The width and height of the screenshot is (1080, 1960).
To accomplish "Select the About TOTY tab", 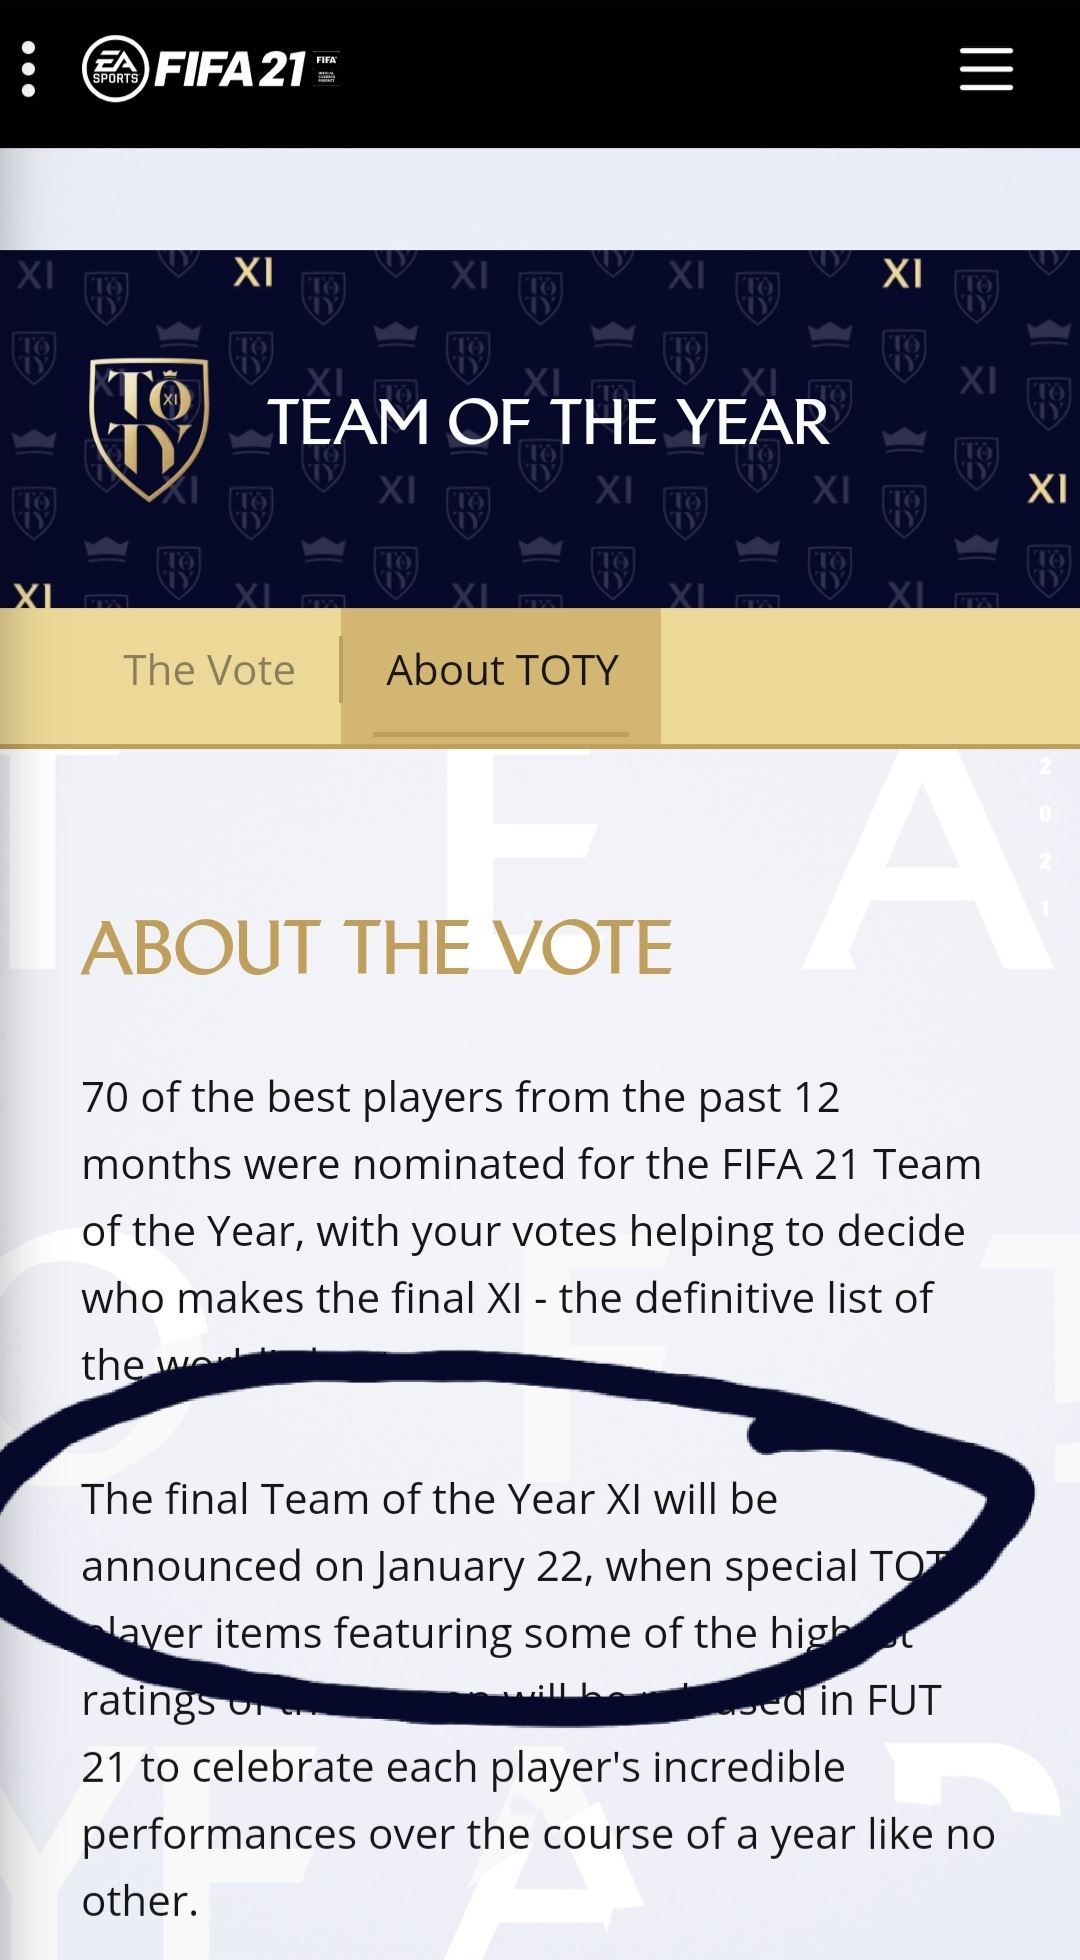I will tap(502, 670).
